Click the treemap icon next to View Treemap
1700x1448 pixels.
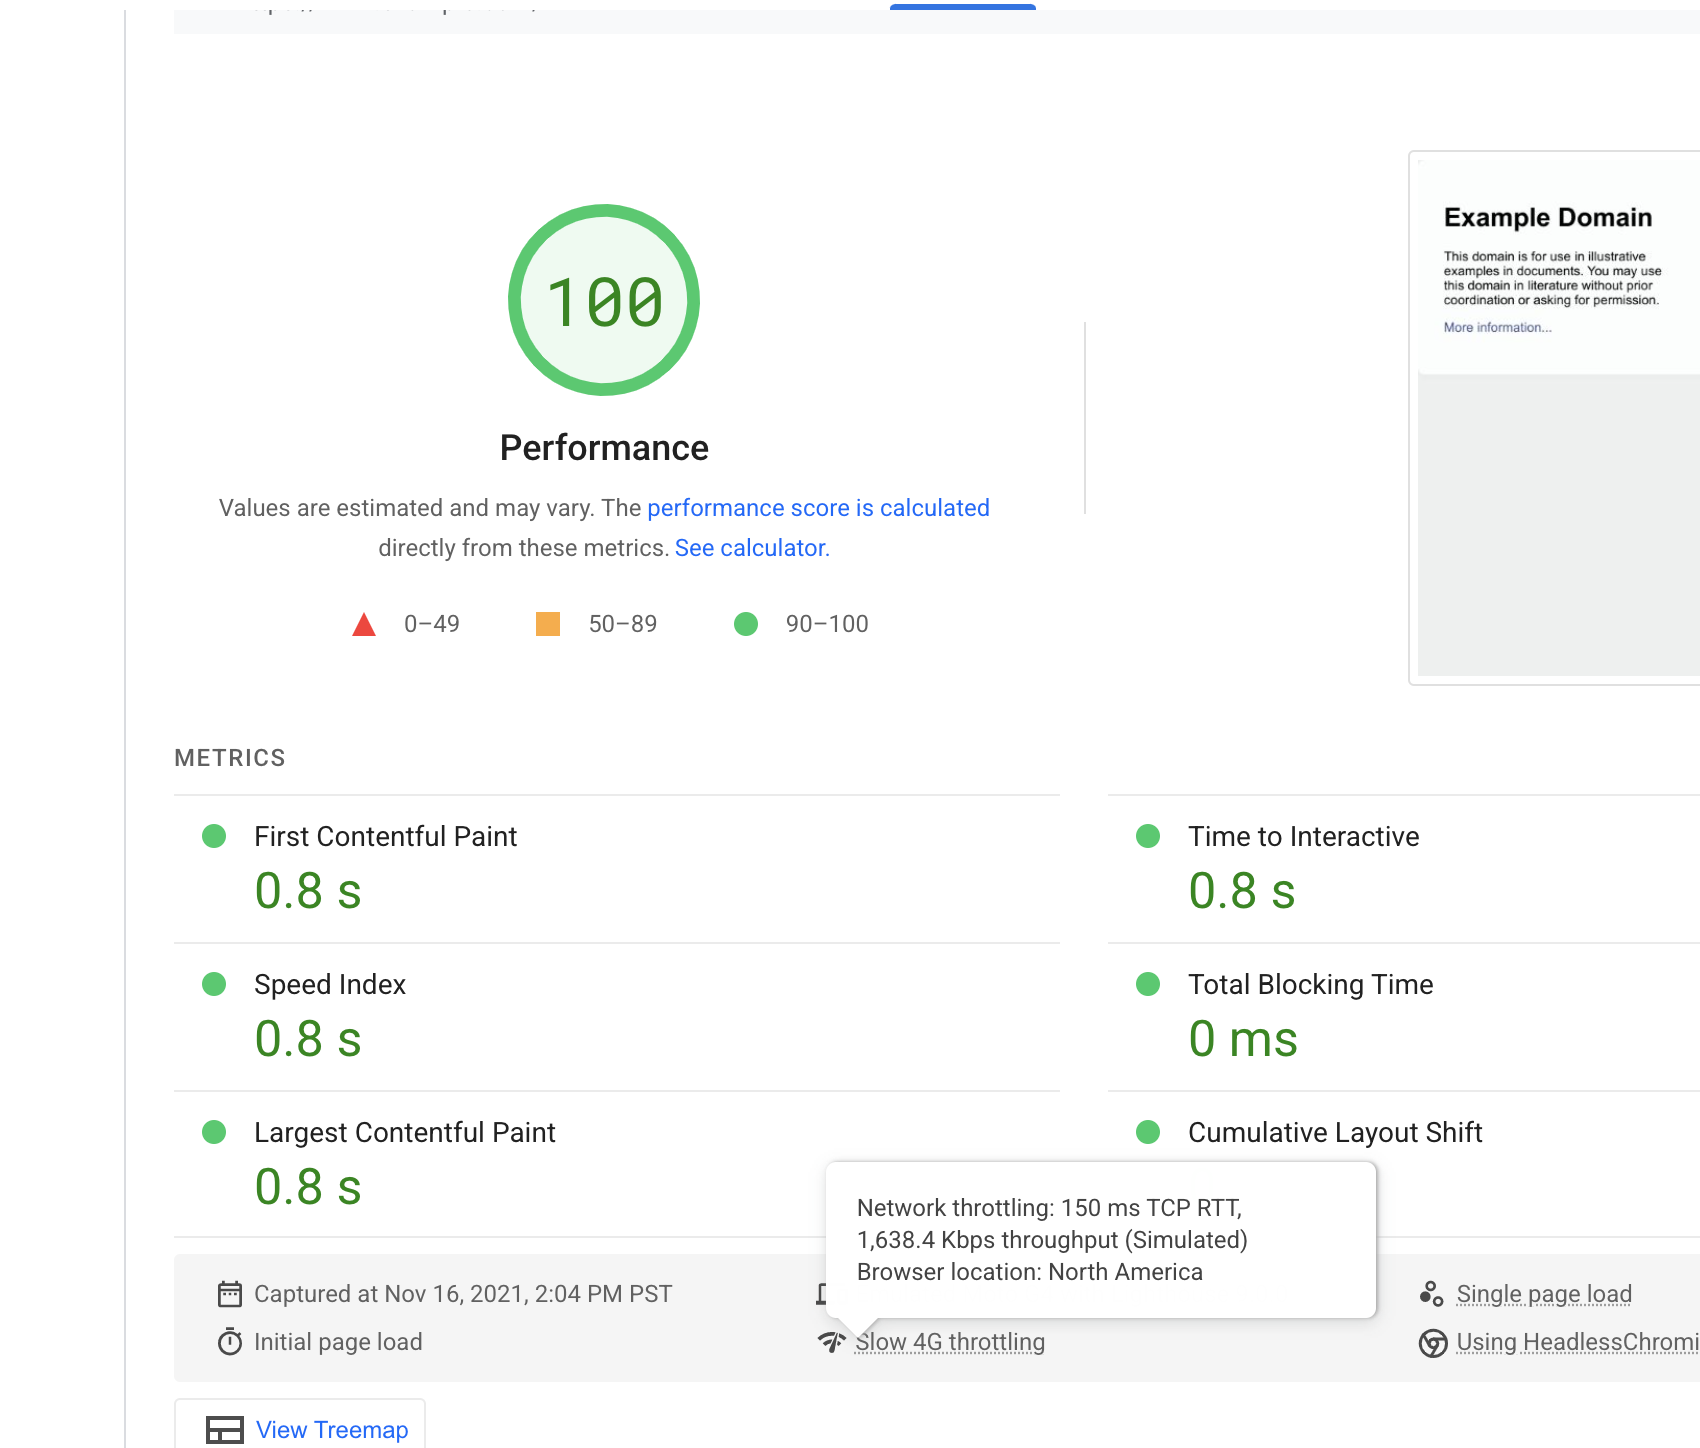point(225,1429)
